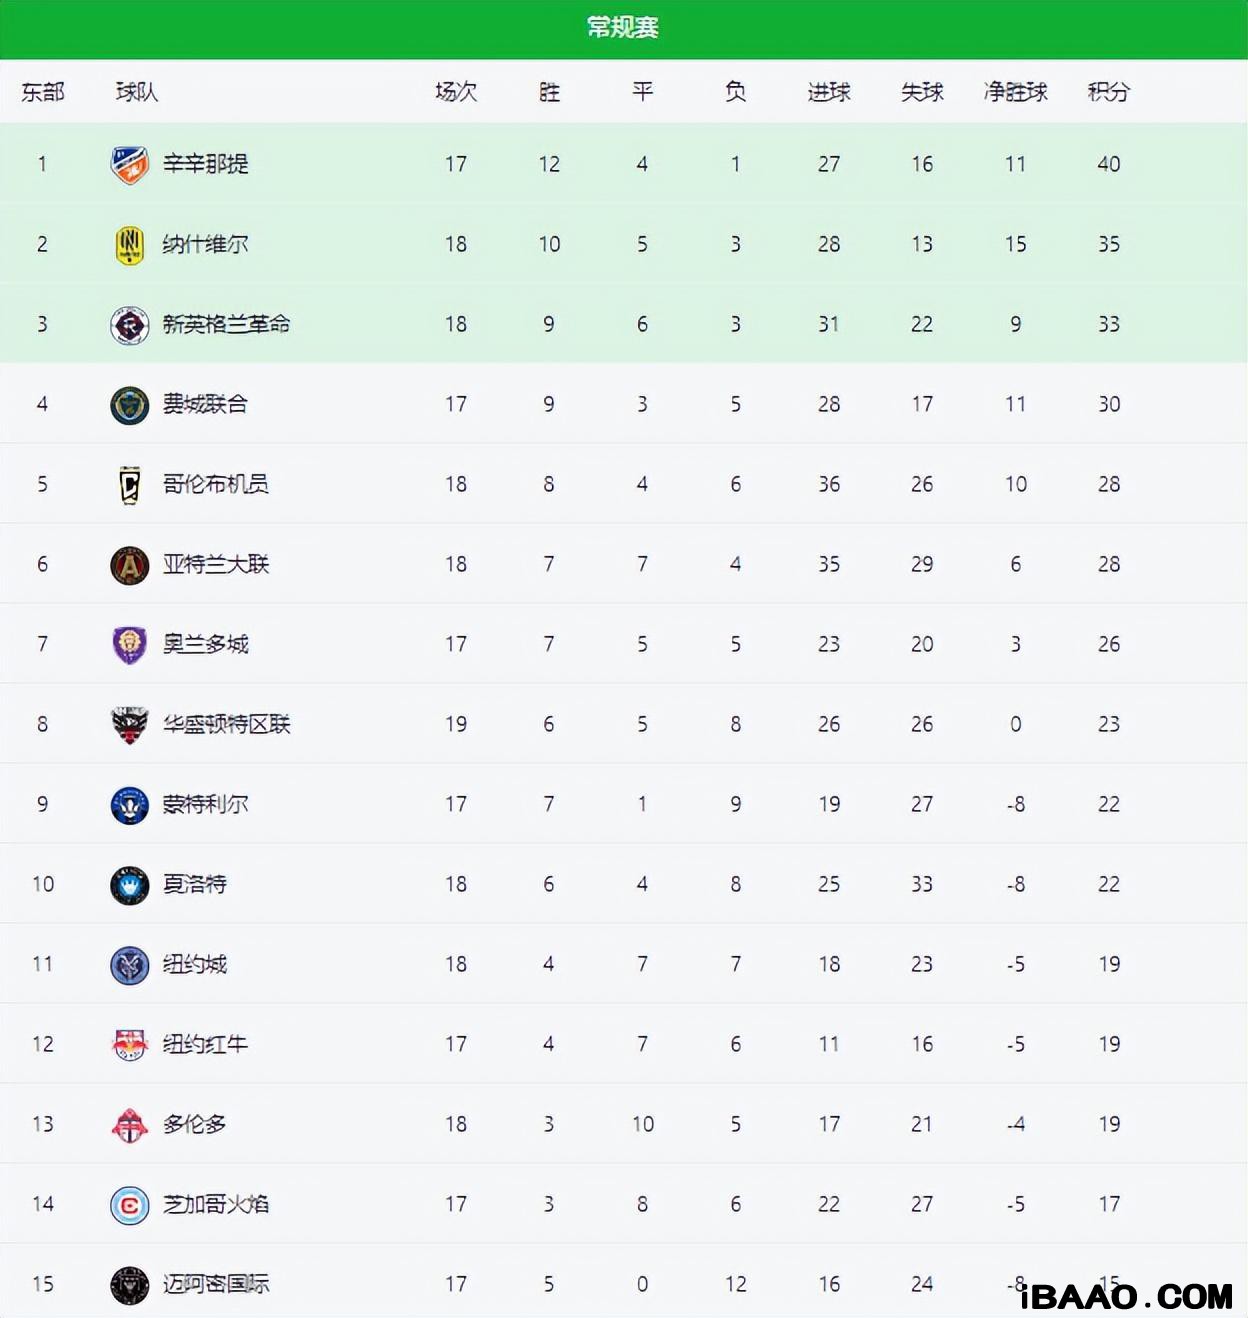Select the 纽约红牛 team logo
This screenshot has width=1248, height=1318.
129,1044
